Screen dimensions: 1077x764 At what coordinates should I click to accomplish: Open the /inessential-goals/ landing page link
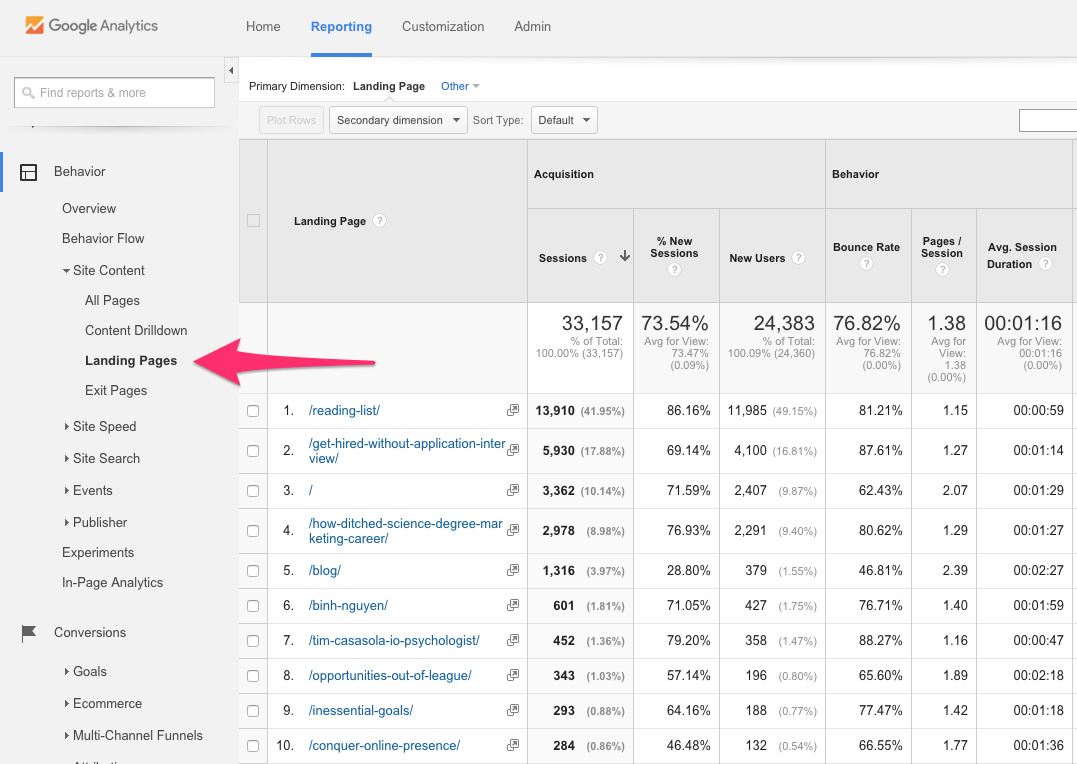pyautogui.click(x=361, y=711)
